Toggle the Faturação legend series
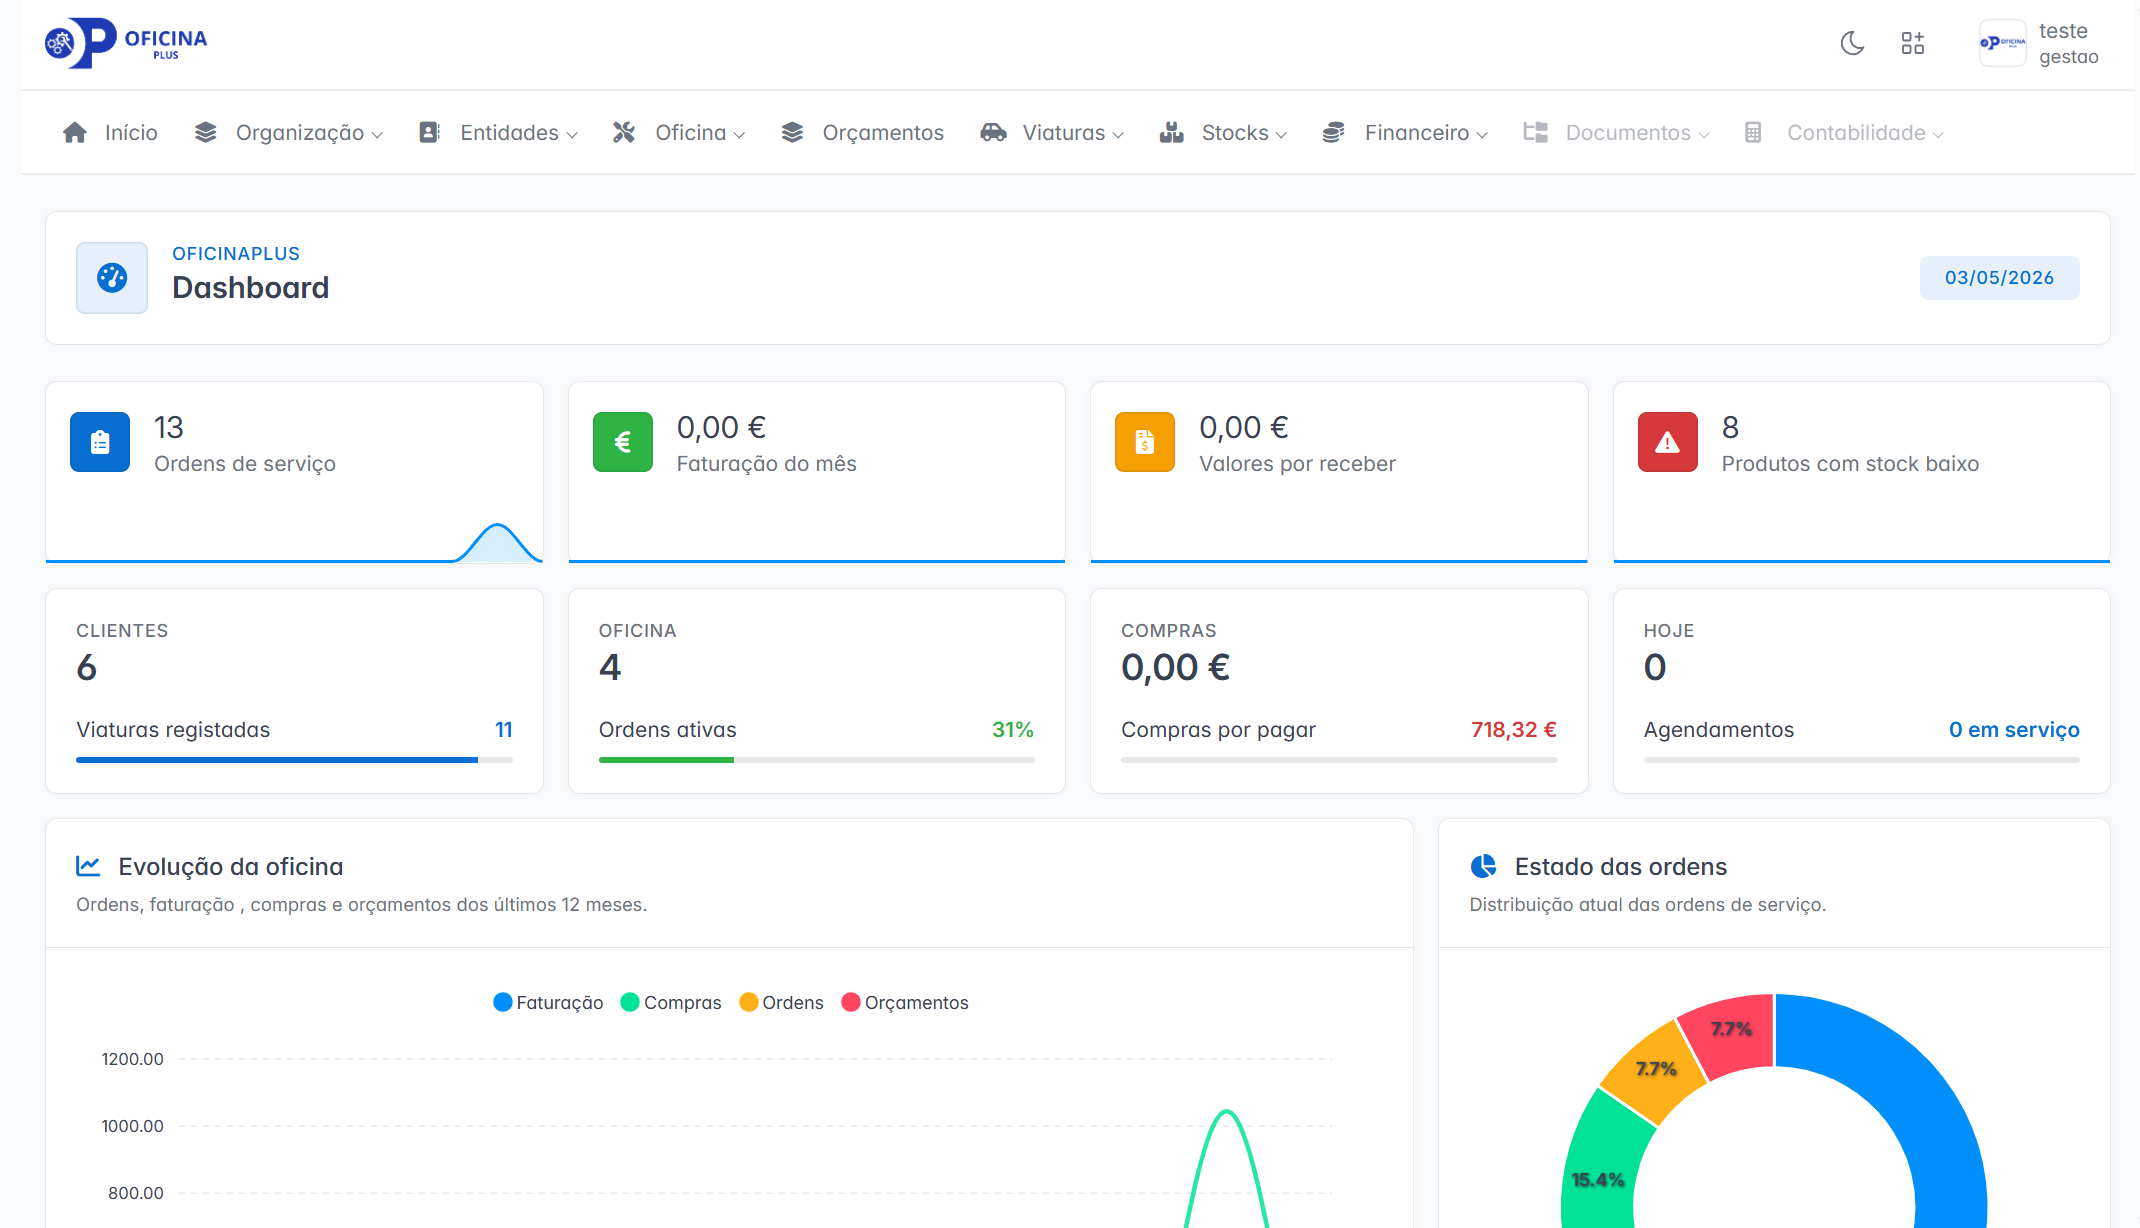2140x1228 pixels. [x=548, y=1002]
